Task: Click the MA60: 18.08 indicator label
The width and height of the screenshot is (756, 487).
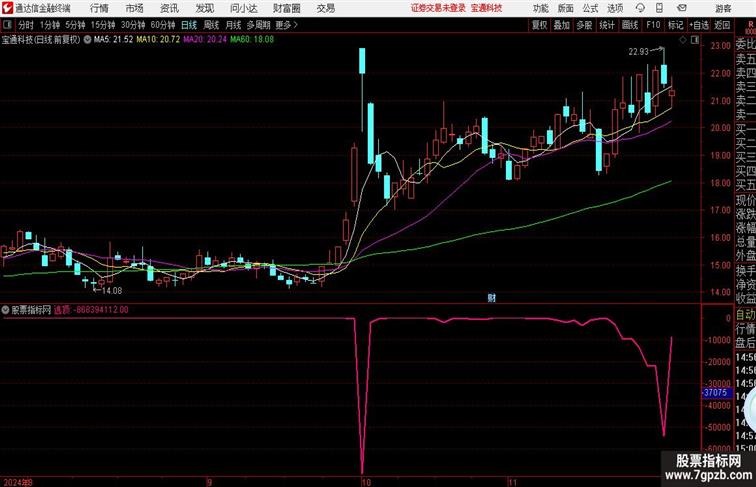Action: [x=252, y=40]
